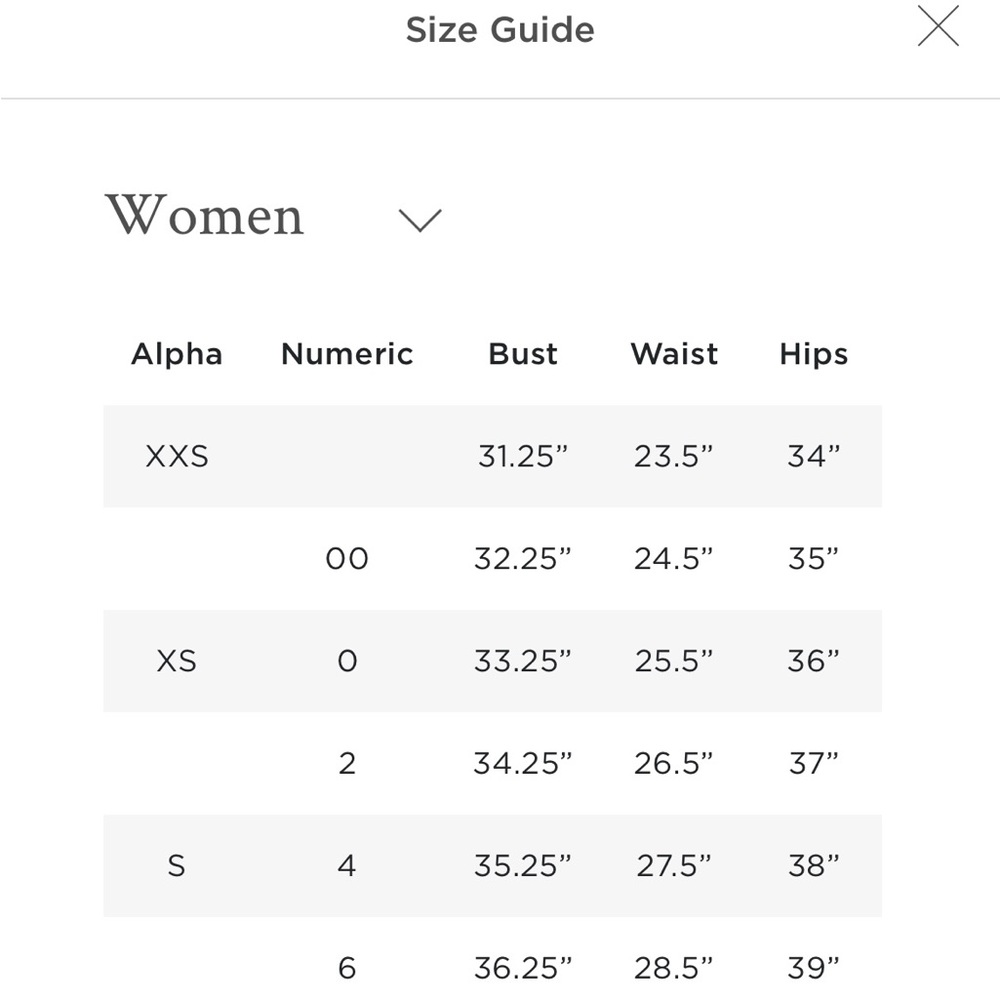Click the Hips column header

point(813,354)
